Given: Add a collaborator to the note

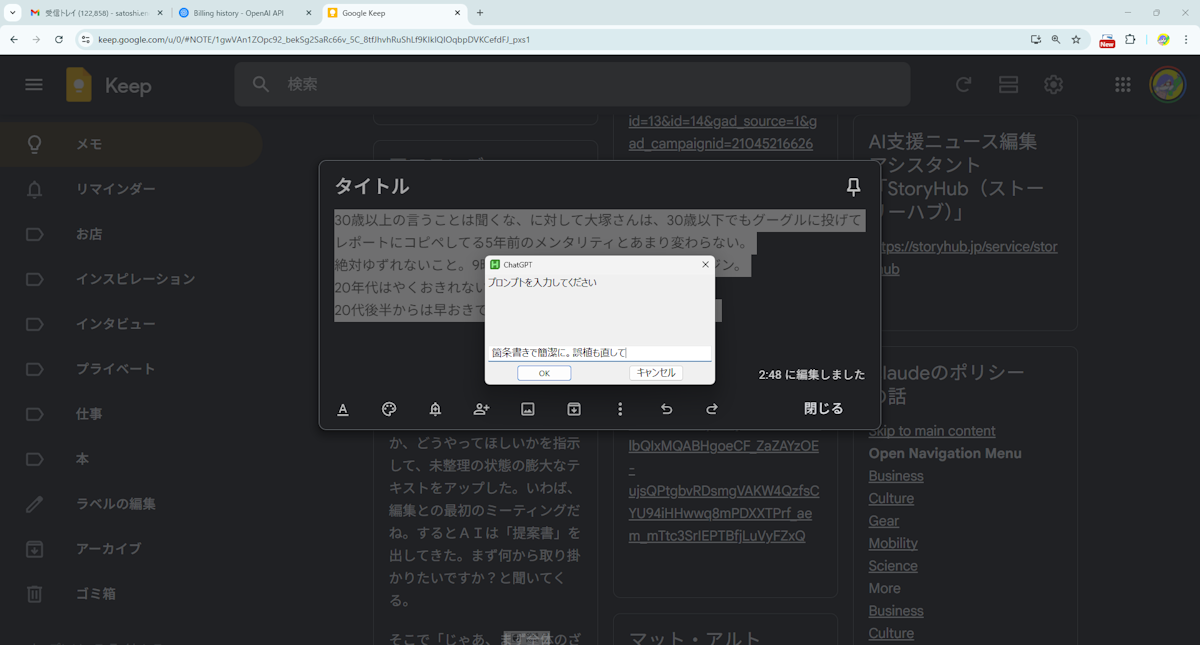Looking at the screenshot, I should 481,409.
